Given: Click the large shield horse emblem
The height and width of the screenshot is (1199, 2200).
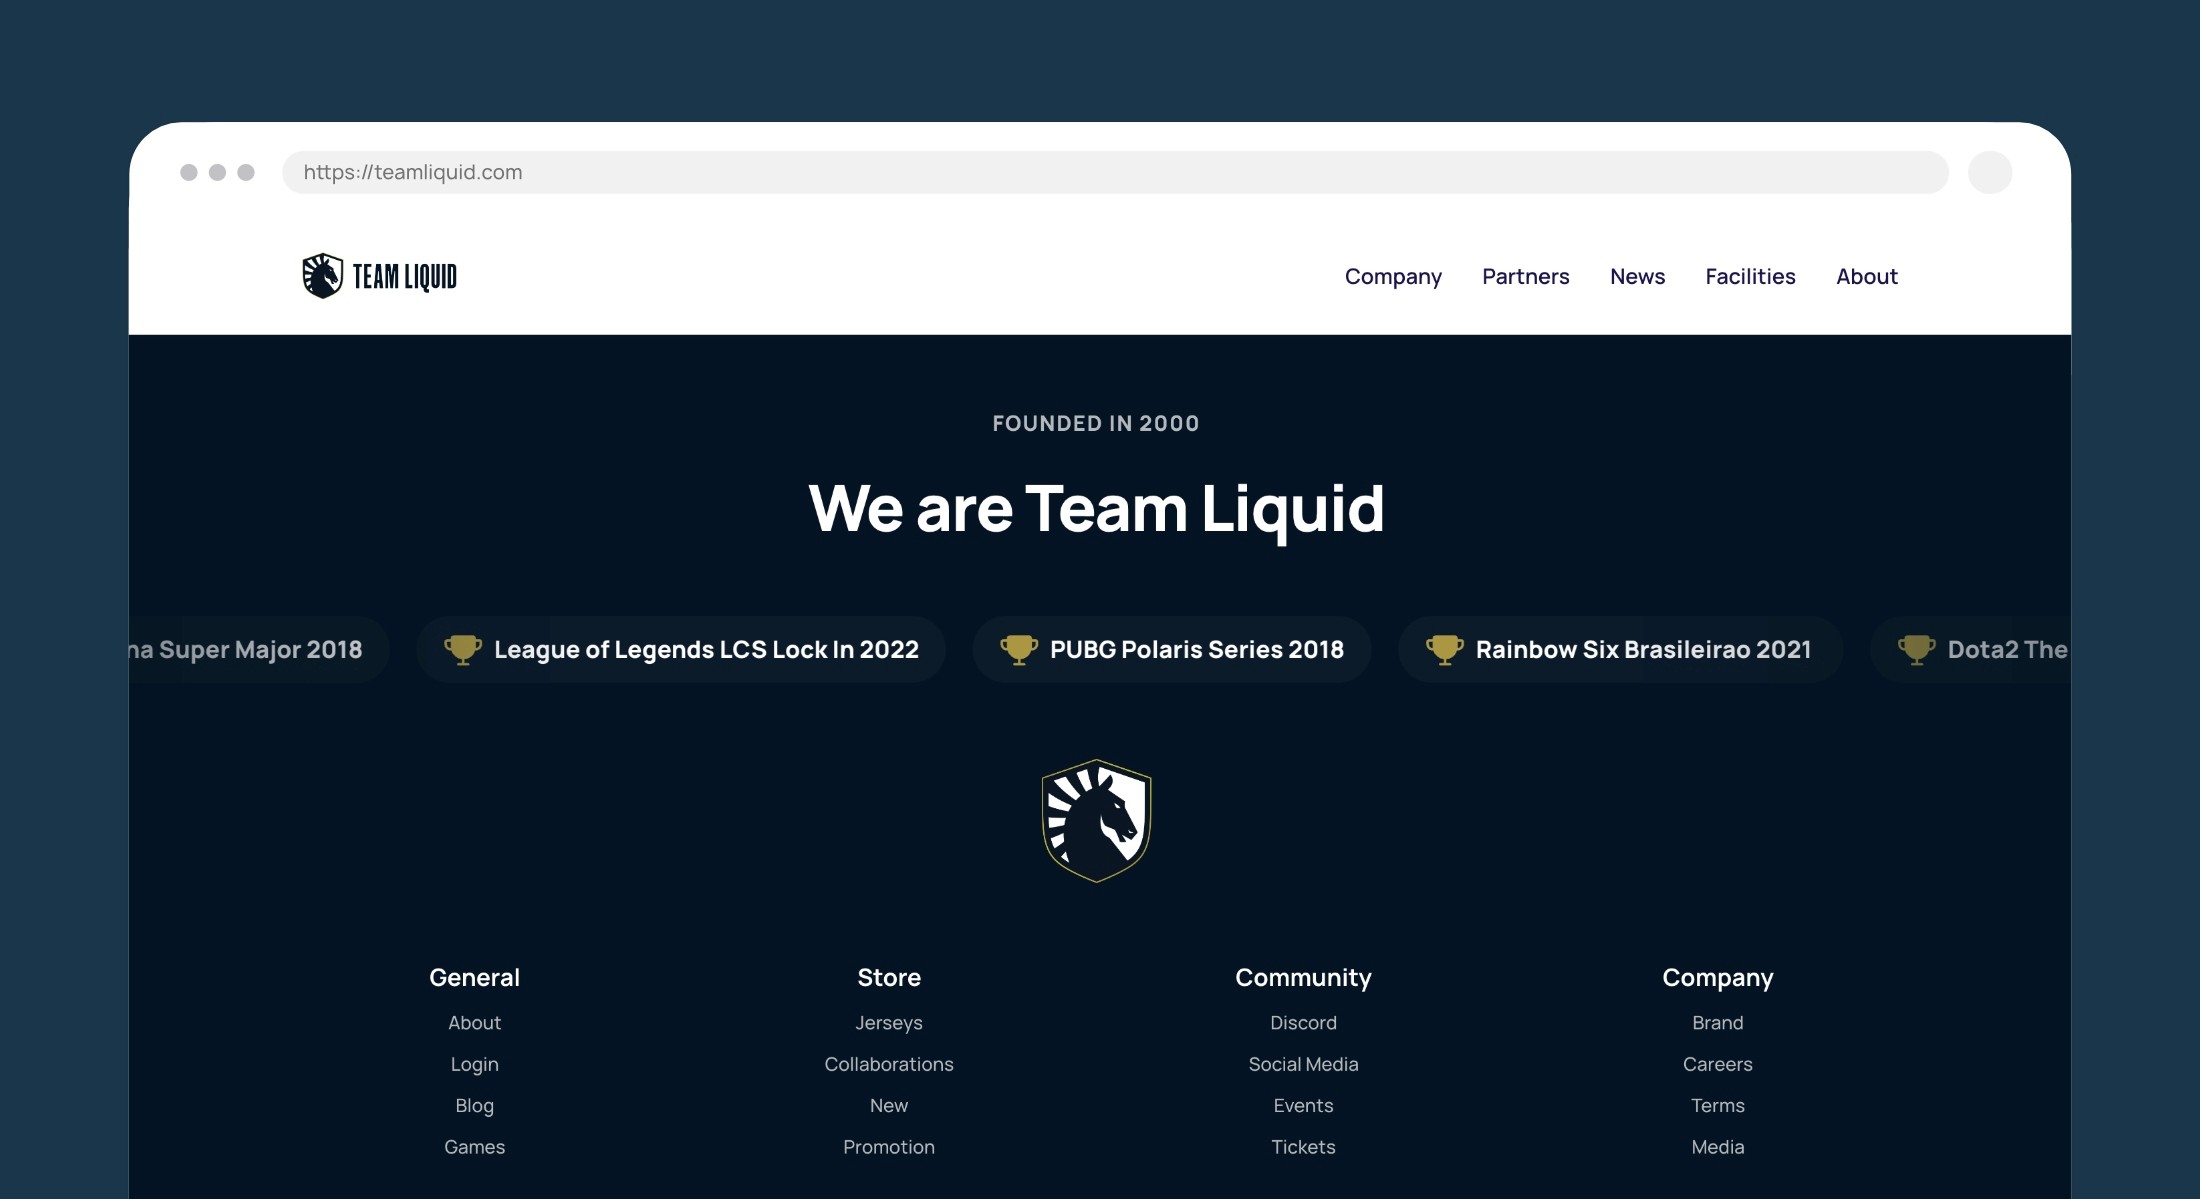Looking at the screenshot, I should (1096, 821).
